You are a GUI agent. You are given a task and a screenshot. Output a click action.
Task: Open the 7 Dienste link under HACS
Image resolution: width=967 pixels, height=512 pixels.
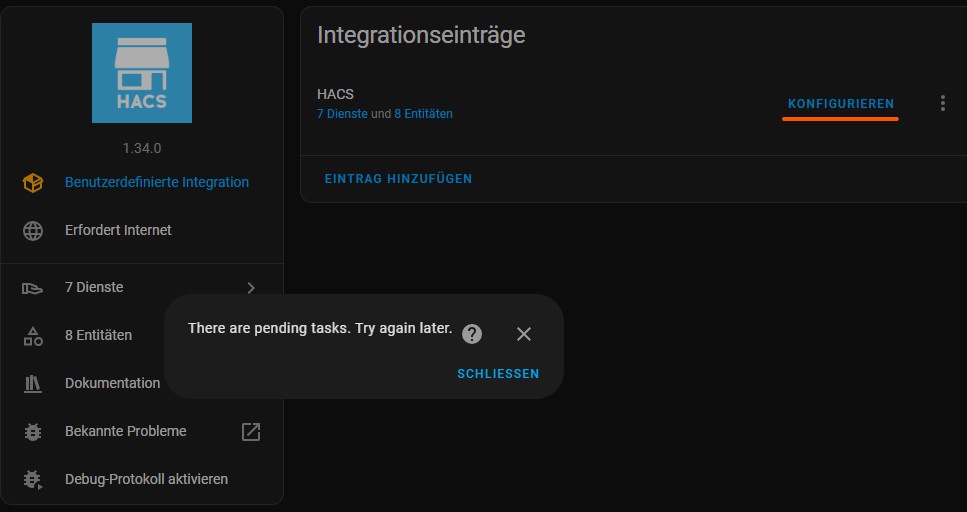coord(342,114)
